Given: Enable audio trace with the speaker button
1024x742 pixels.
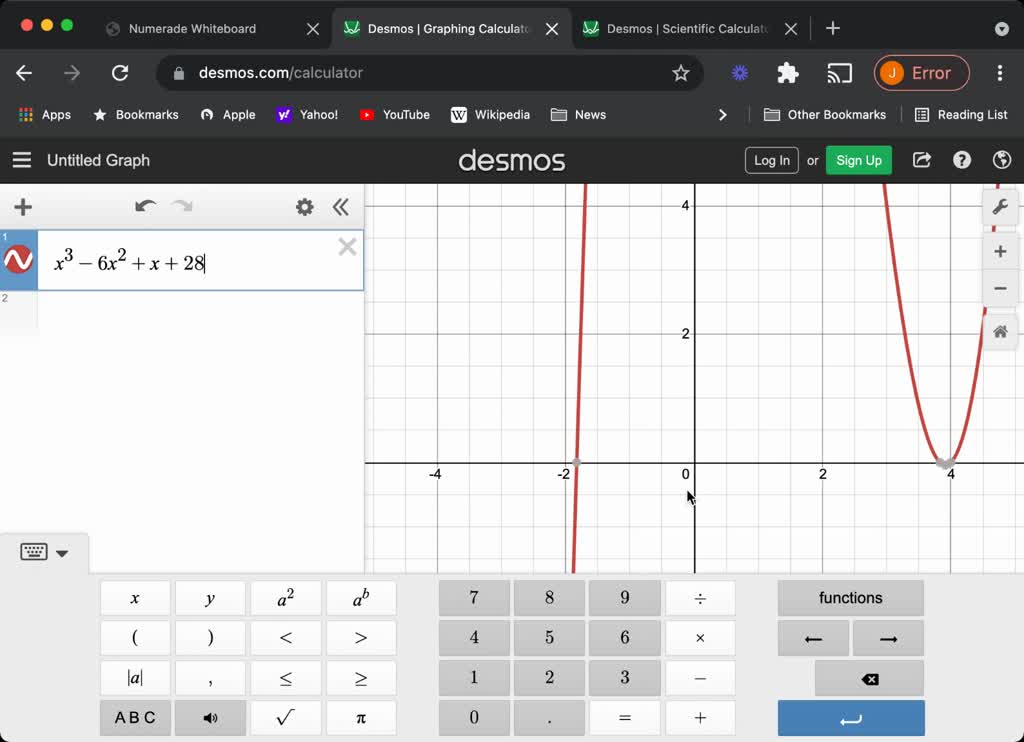Looking at the screenshot, I should (x=210, y=717).
